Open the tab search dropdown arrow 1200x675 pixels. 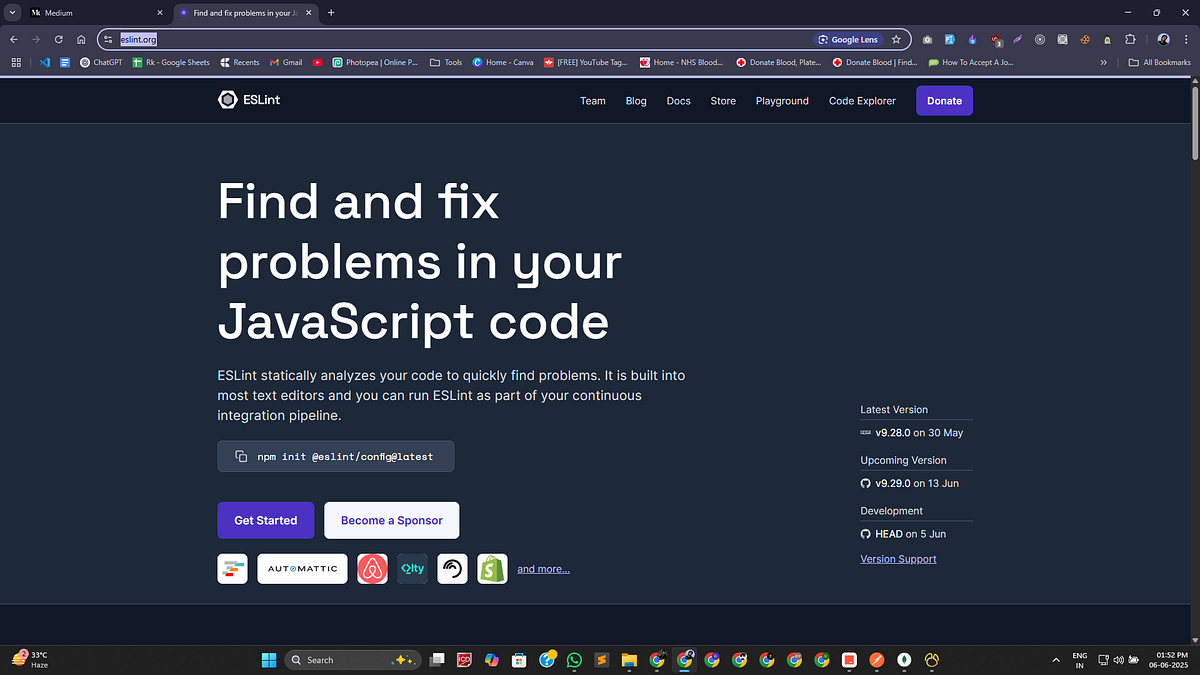(11, 12)
